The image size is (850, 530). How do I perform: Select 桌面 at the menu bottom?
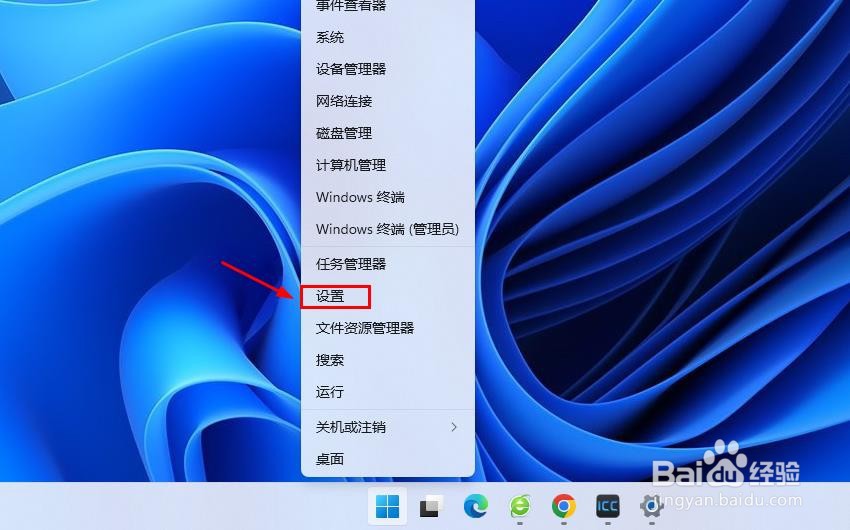tap(388, 460)
